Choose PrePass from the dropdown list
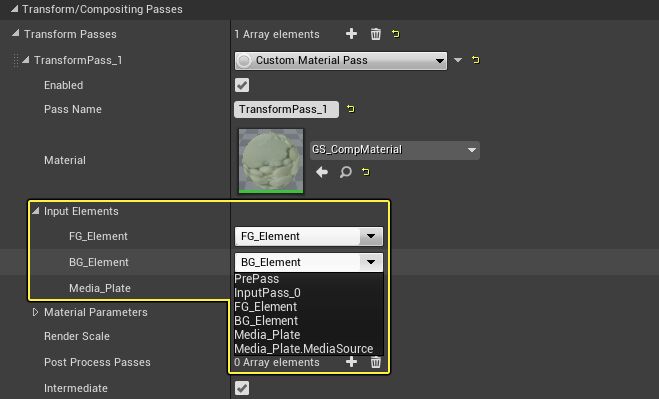The width and height of the screenshot is (659, 399). click(x=257, y=279)
